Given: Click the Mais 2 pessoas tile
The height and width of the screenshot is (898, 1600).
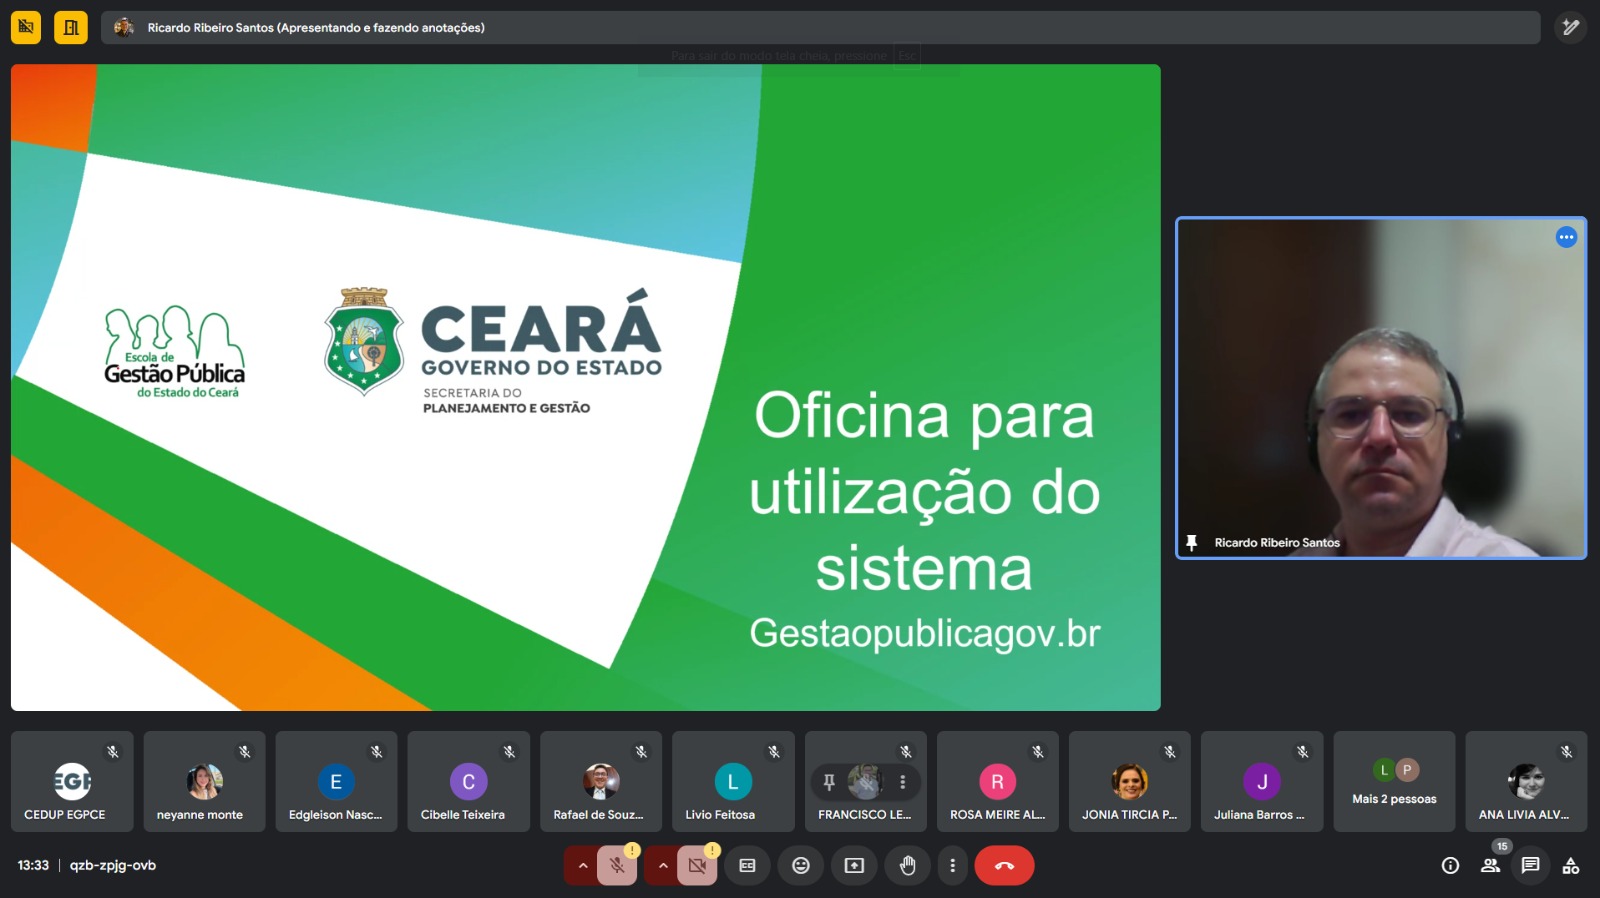Looking at the screenshot, I should tap(1394, 782).
